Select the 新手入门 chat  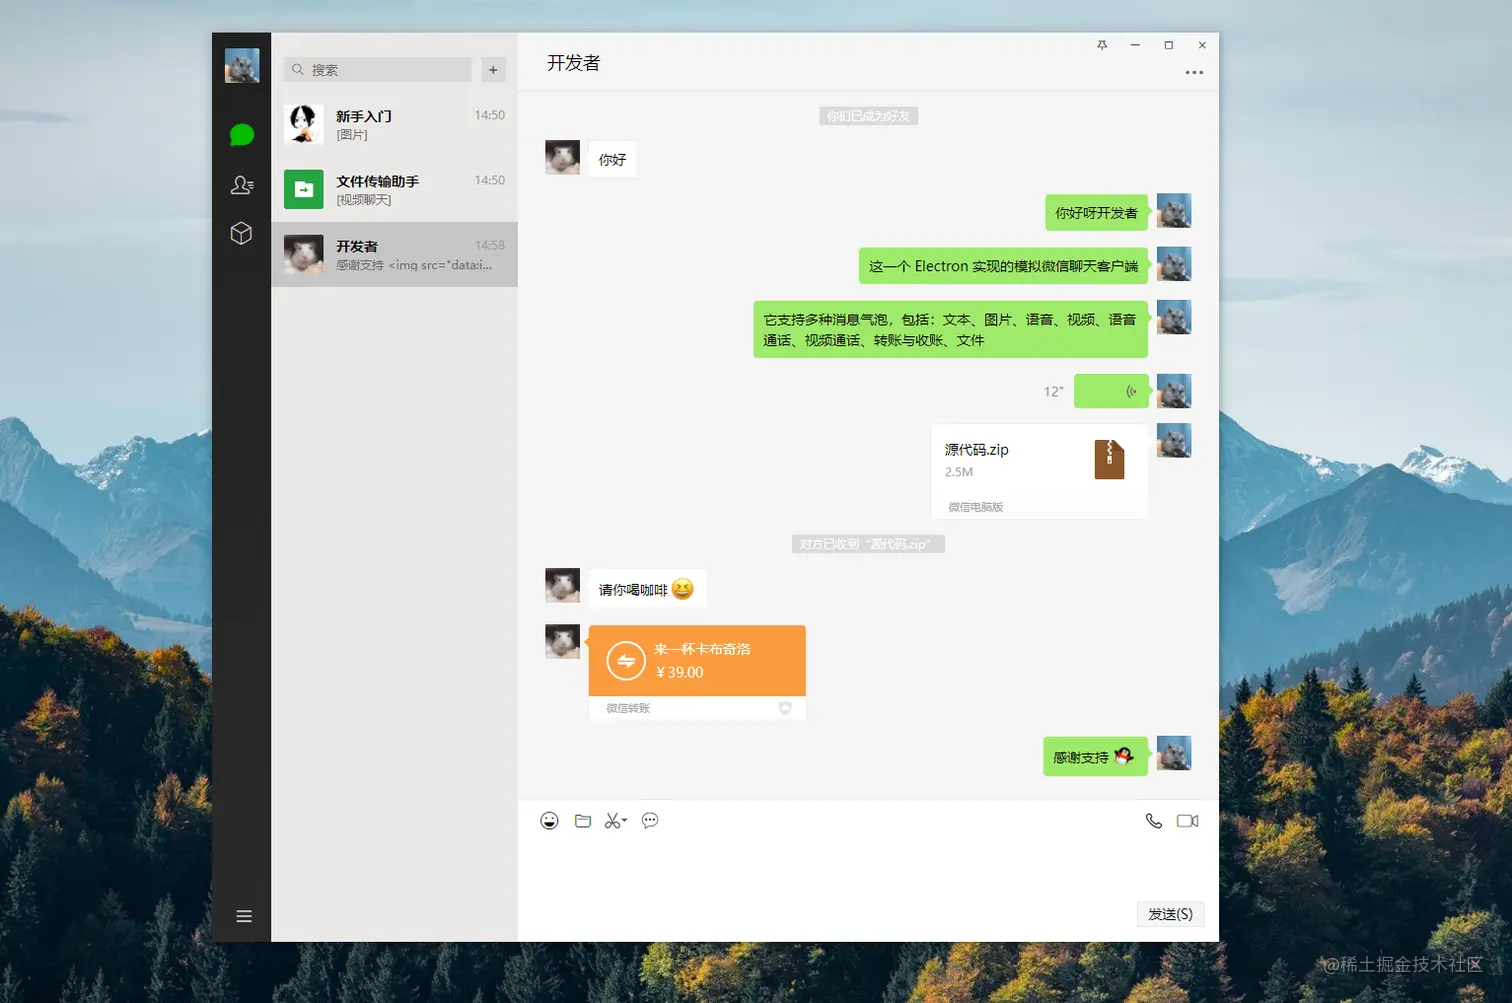point(394,124)
